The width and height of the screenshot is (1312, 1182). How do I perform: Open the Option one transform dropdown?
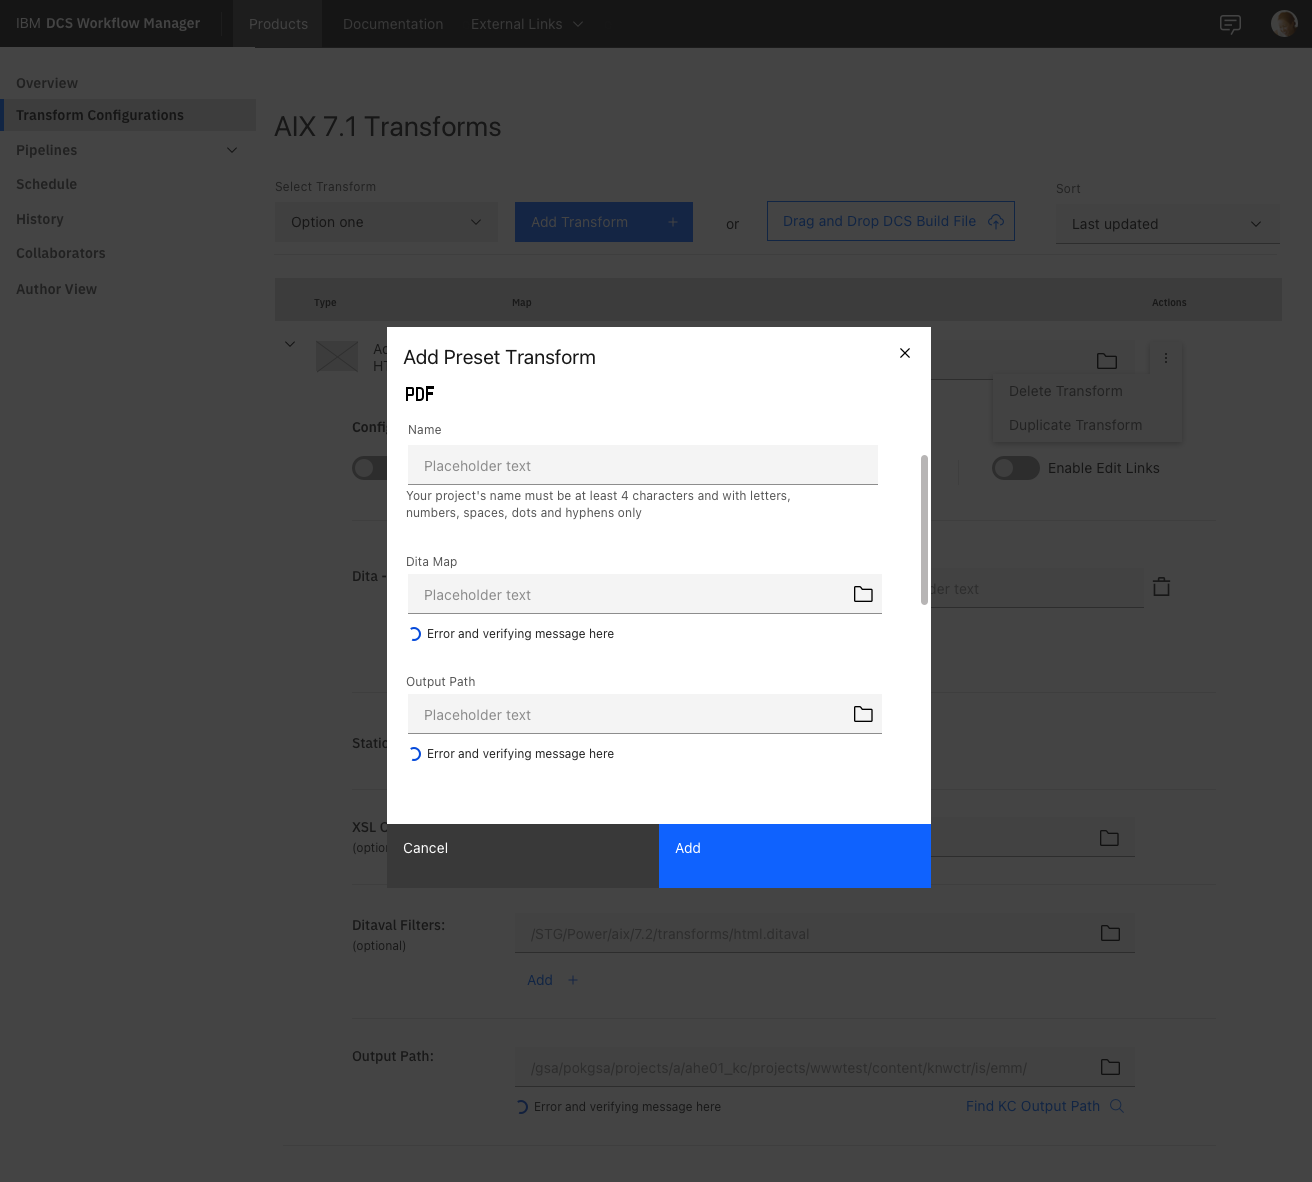tap(386, 222)
